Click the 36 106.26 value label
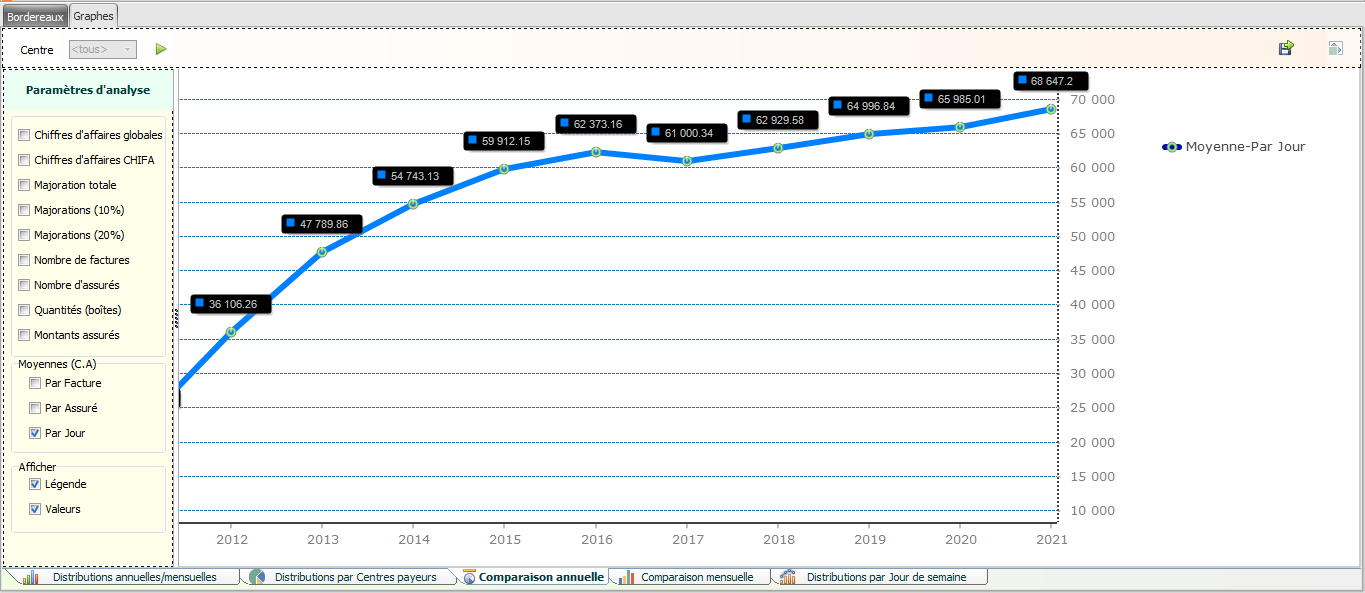 coord(231,304)
